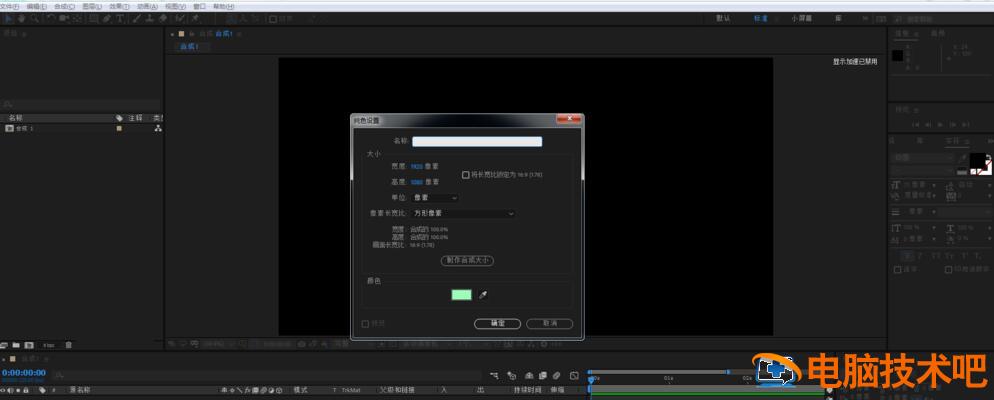Toggle the snapping checkbox in toolbar

[x=273, y=19]
